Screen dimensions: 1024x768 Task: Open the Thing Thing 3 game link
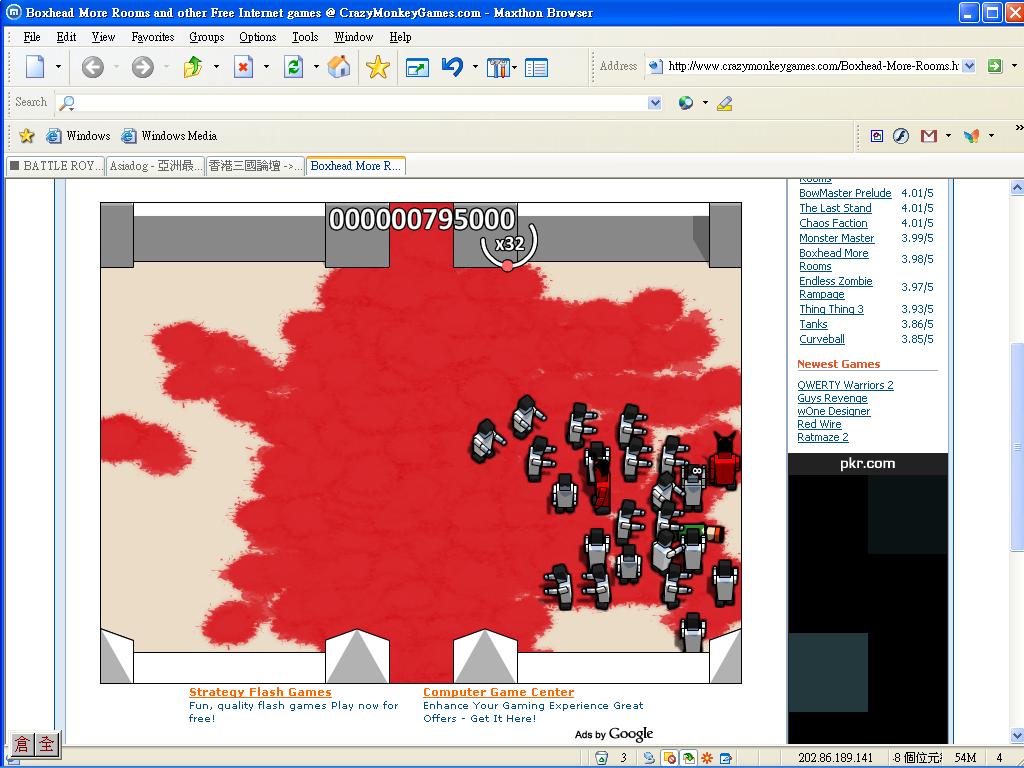pos(831,310)
